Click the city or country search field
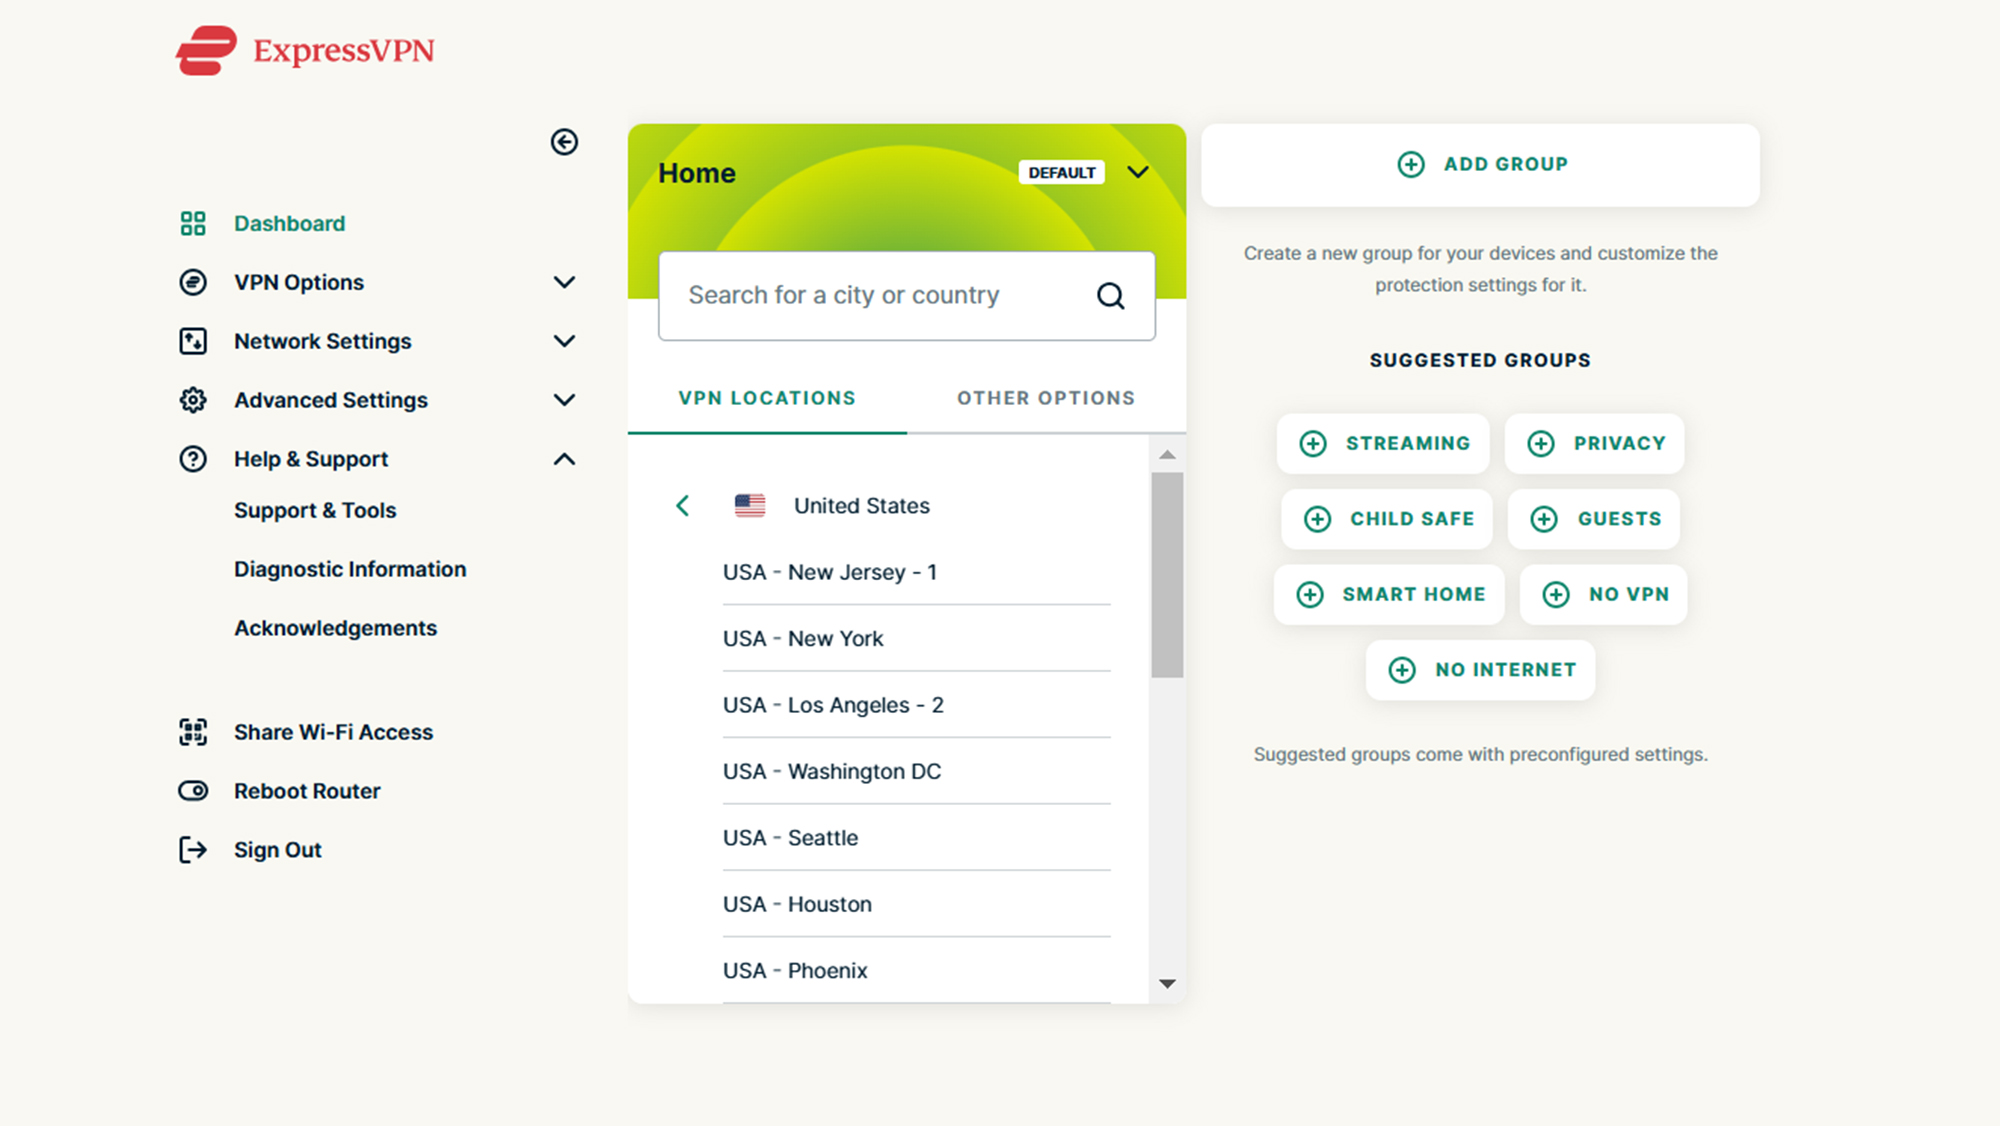This screenshot has width=2000, height=1126. [x=907, y=296]
